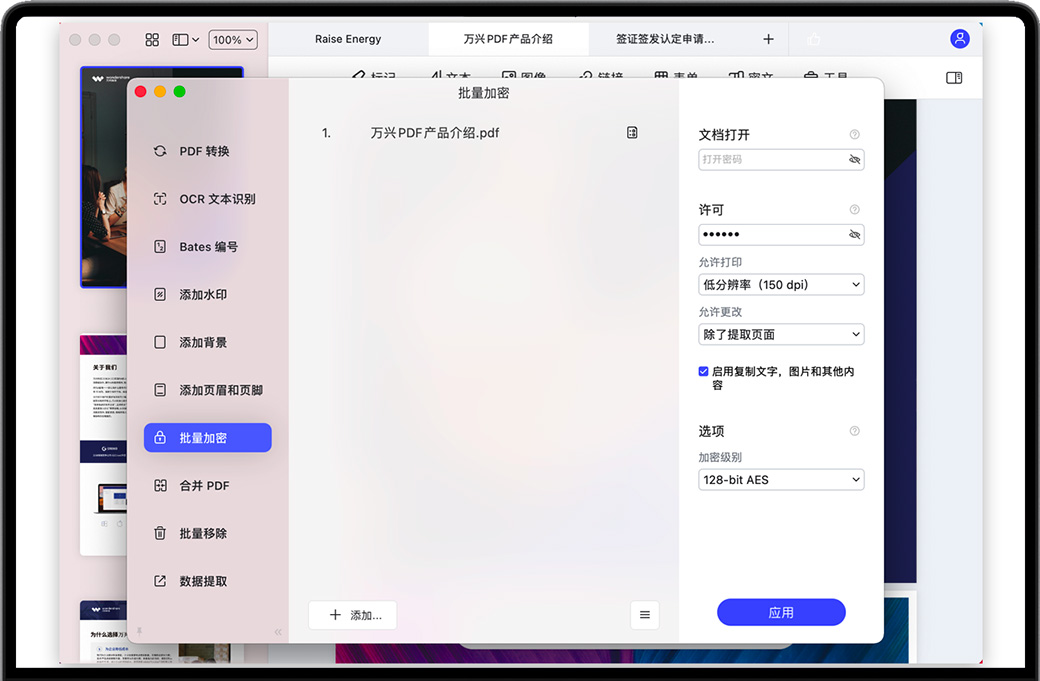
Task: Reveal the 许可 password with eye toggle
Action: pos(854,235)
